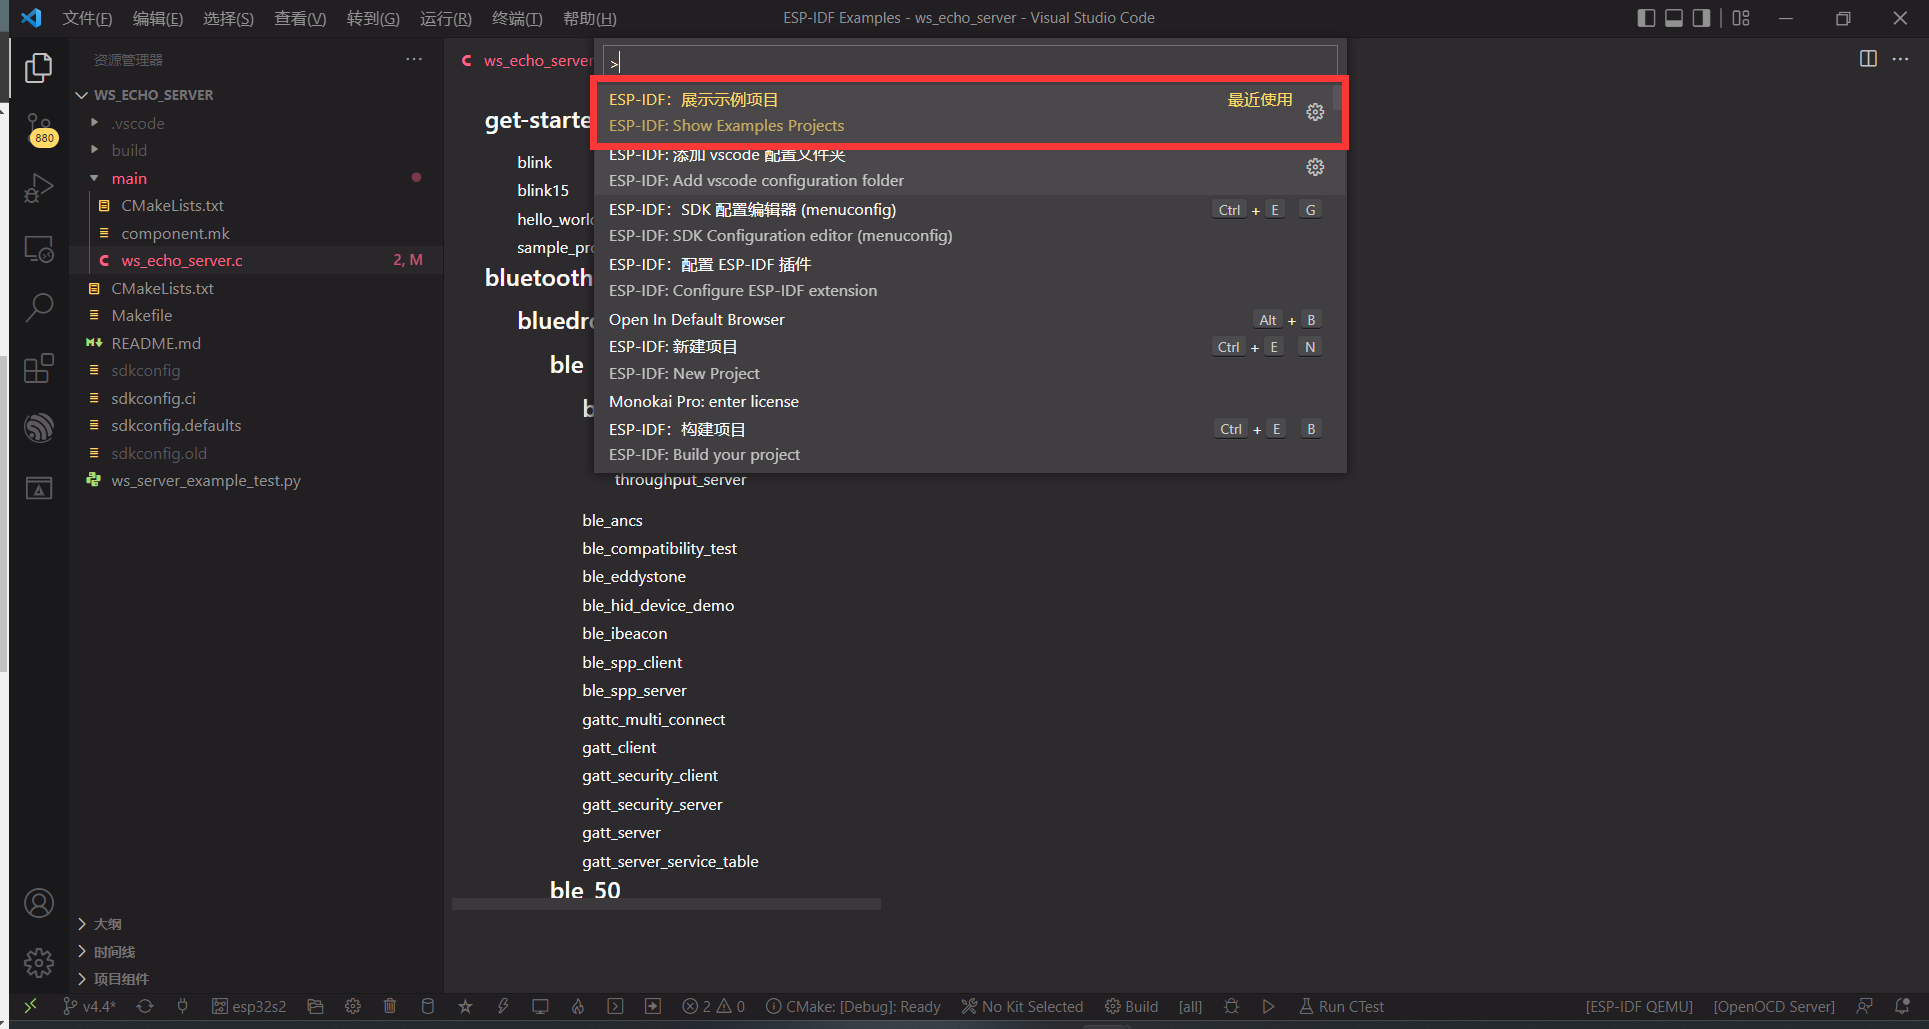Collapse the main folder in Explorer

130,178
